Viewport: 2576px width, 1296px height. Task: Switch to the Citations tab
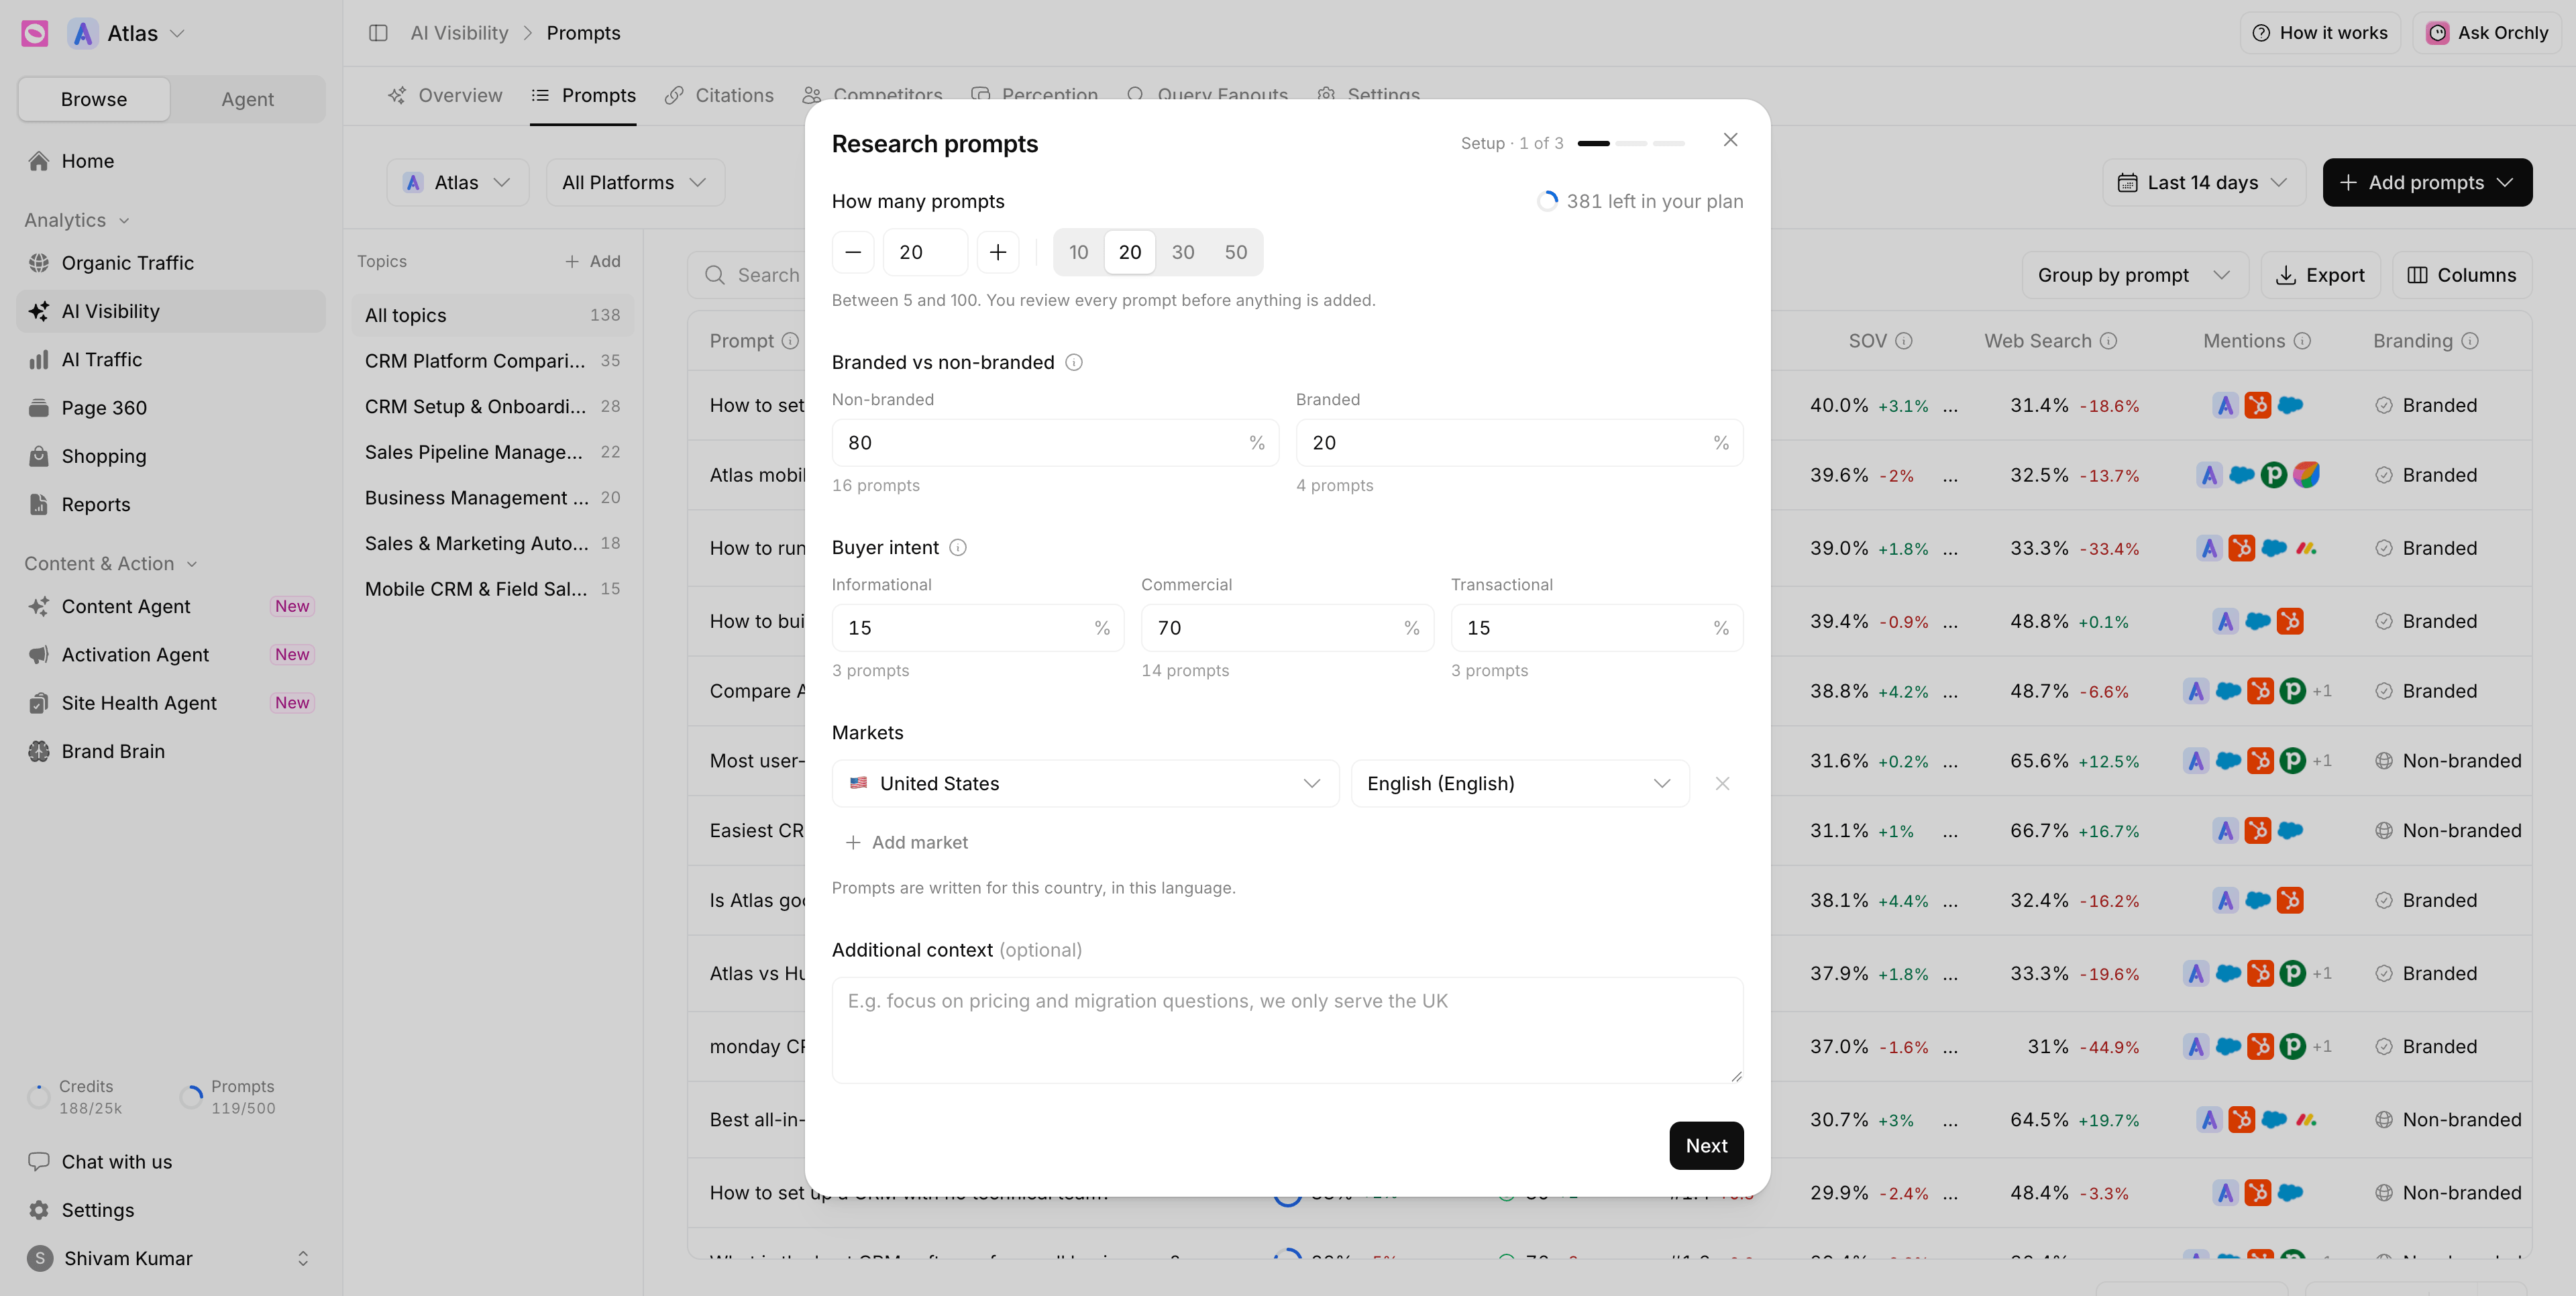[x=719, y=95]
